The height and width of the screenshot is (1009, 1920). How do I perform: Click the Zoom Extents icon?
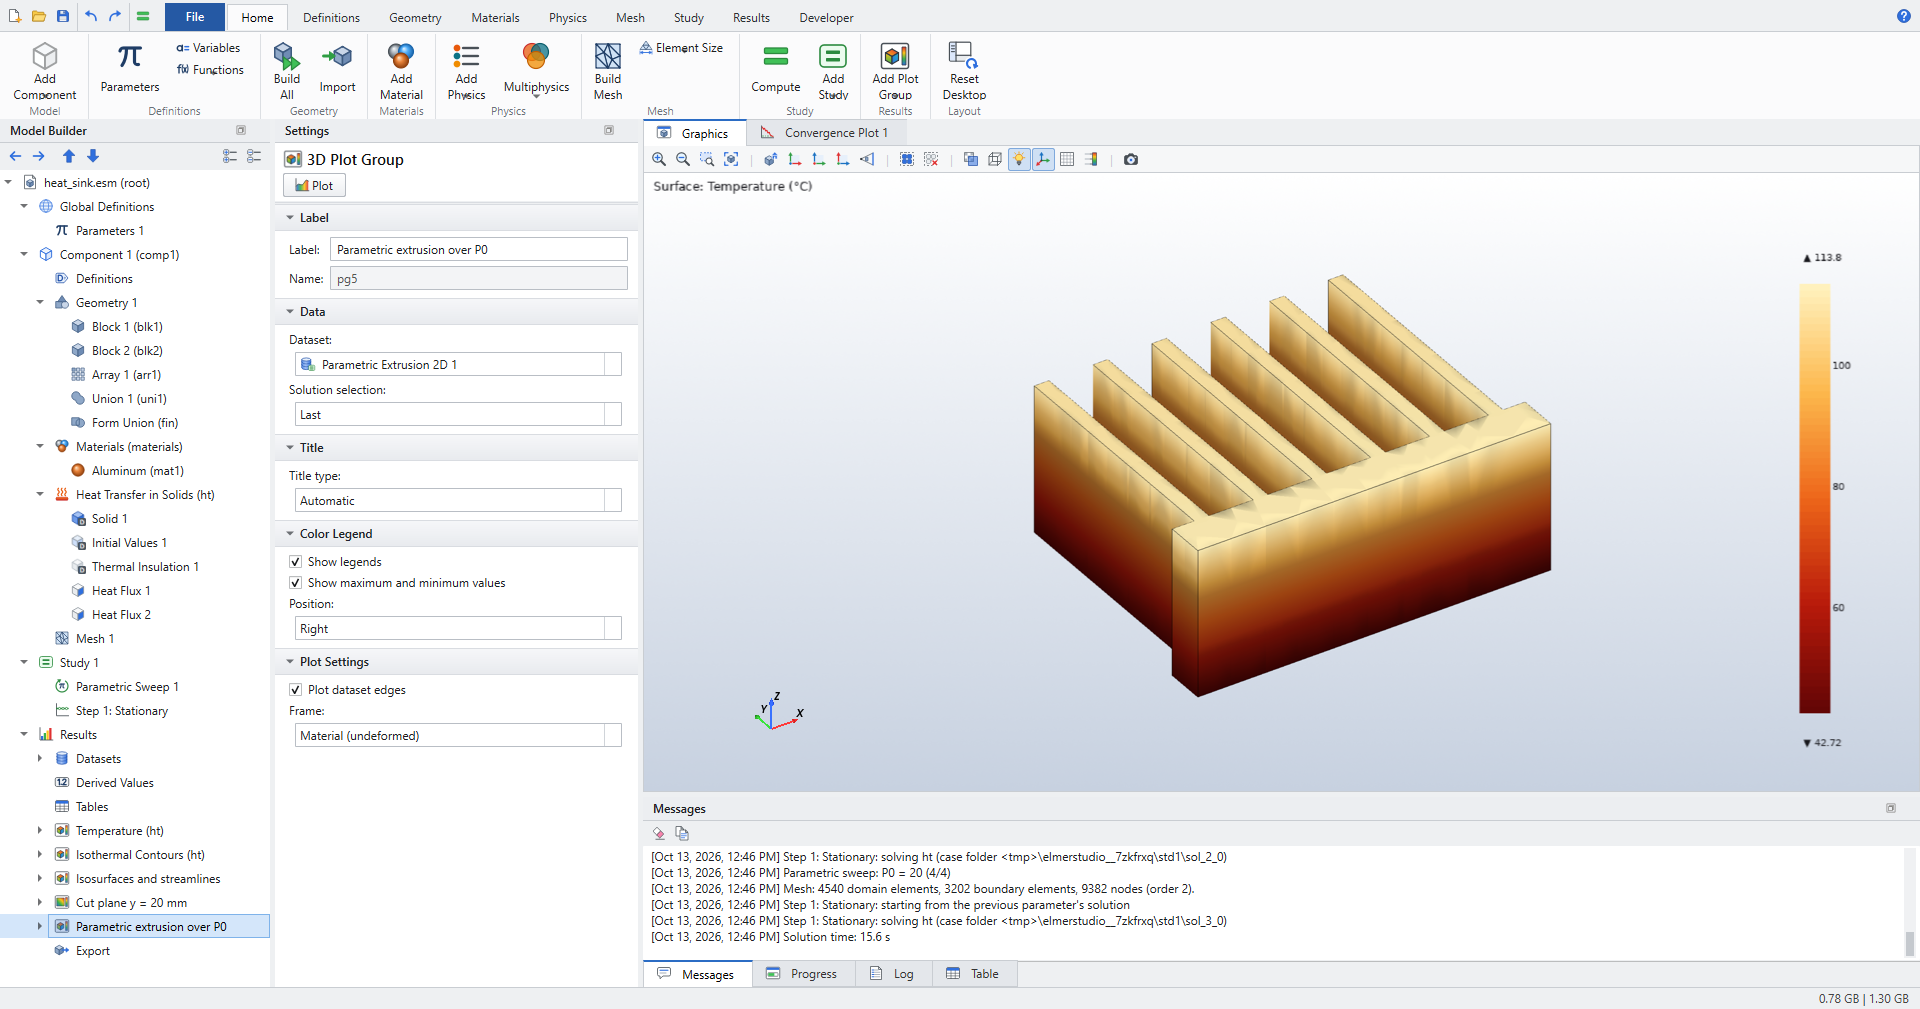[x=731, y=159]
